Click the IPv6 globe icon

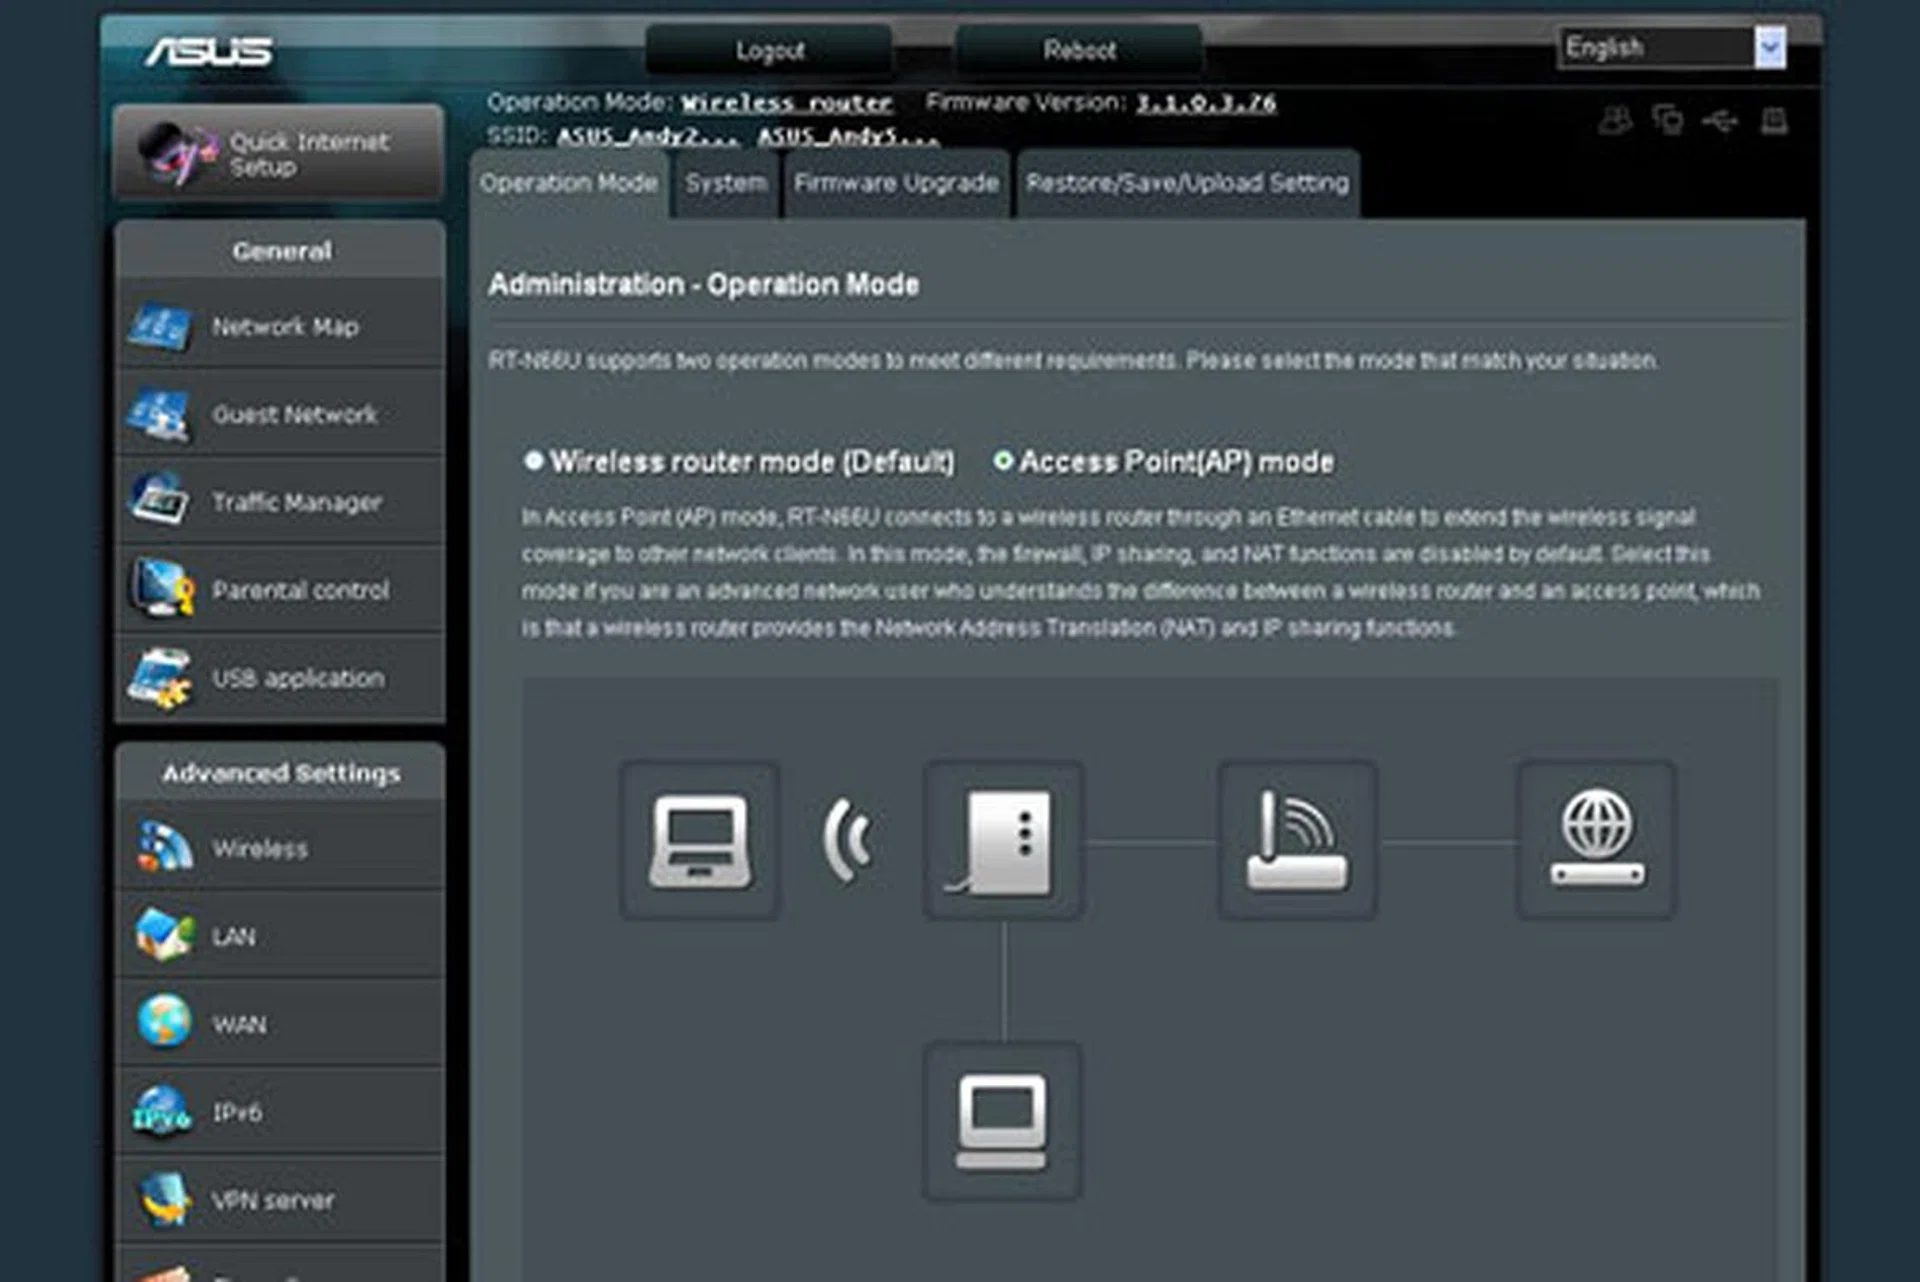click(x=162, y=1111)
